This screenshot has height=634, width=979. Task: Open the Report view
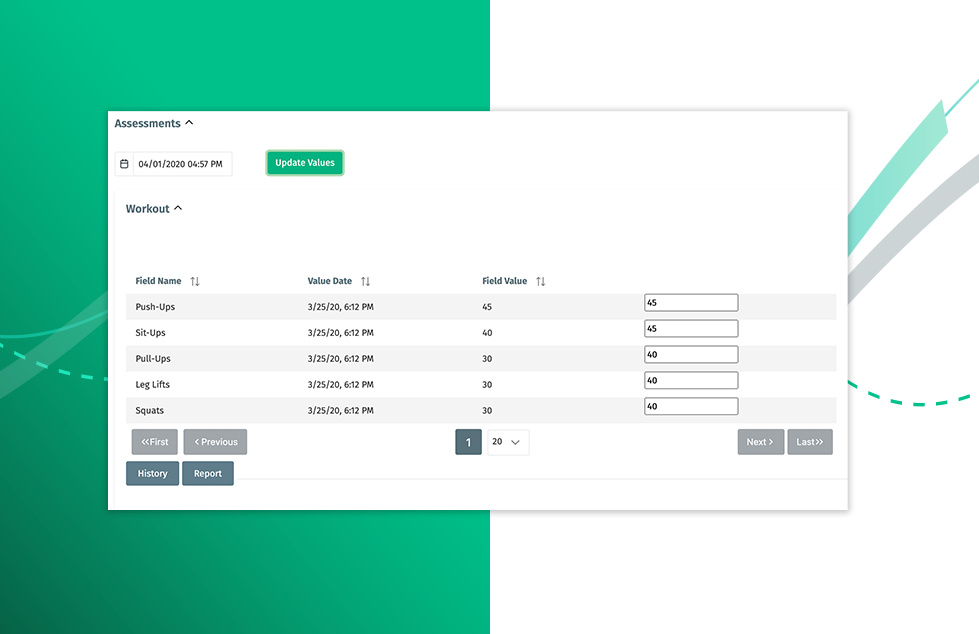point(208,474)
